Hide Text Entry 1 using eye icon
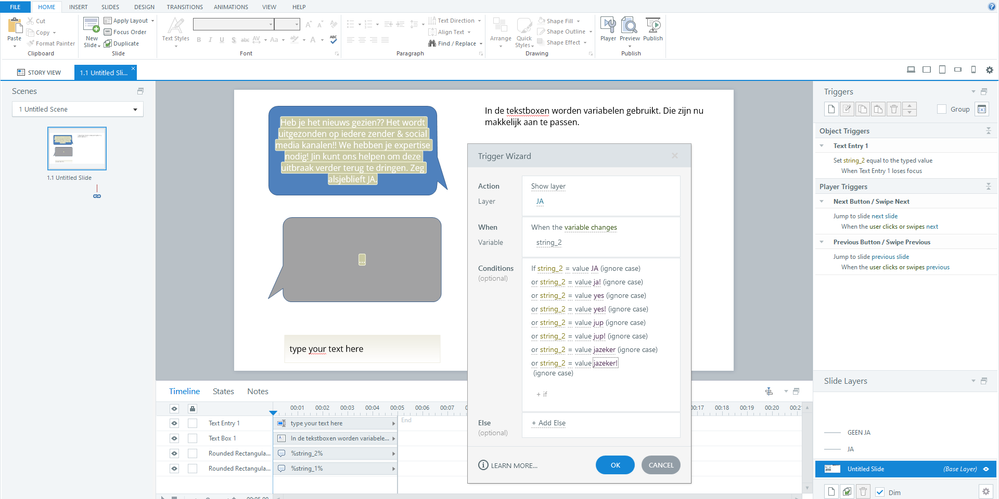This screenshot has height=499, width=999. pyautogui.click(x=174, y=423)
